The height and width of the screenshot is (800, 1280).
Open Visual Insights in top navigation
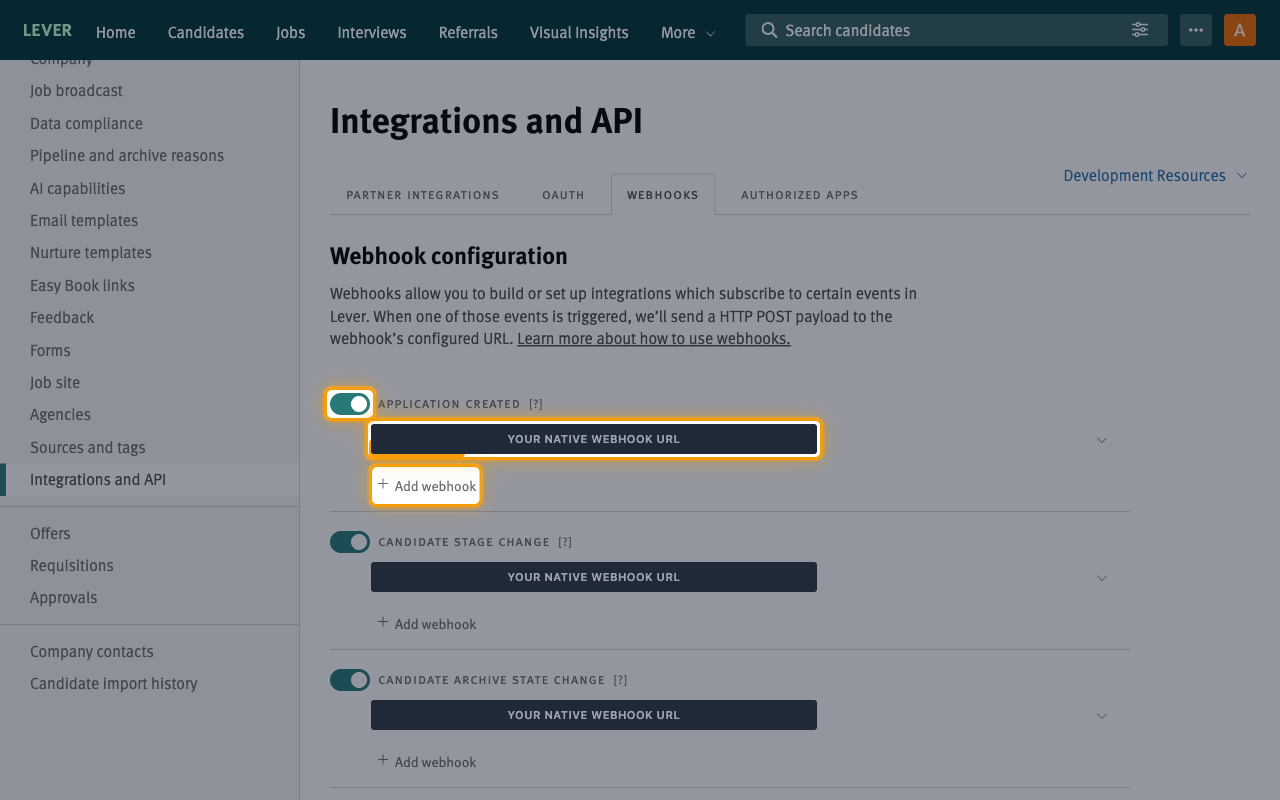click(579, 32)
